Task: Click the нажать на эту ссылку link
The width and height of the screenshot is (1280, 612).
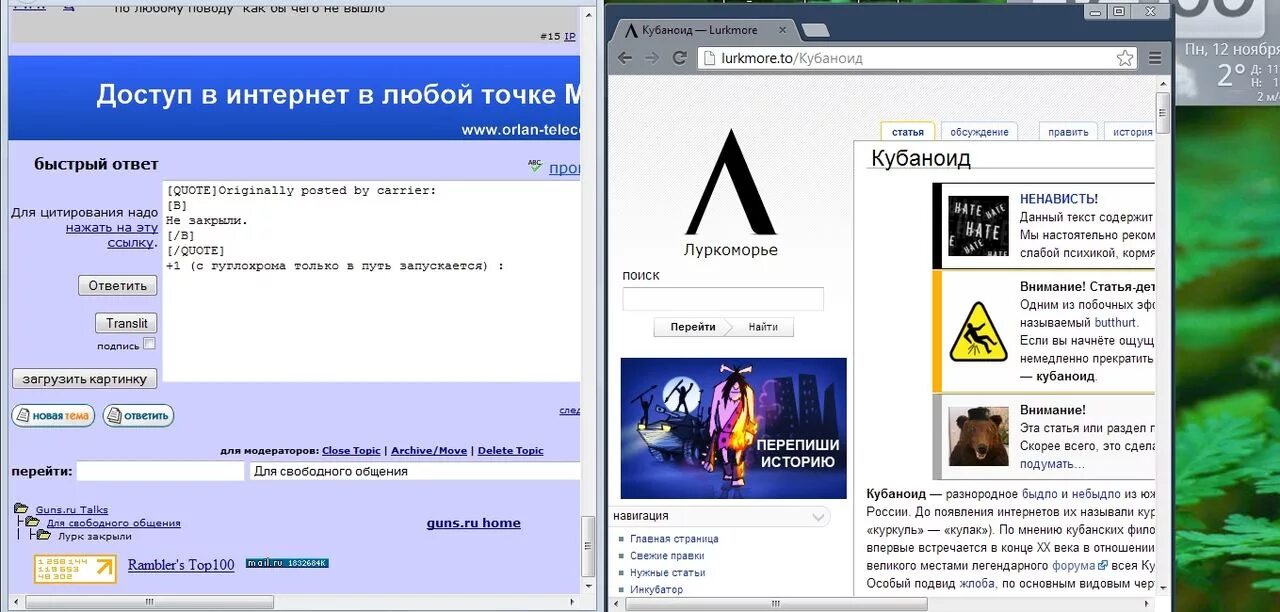Action: (x=110, y=235)
